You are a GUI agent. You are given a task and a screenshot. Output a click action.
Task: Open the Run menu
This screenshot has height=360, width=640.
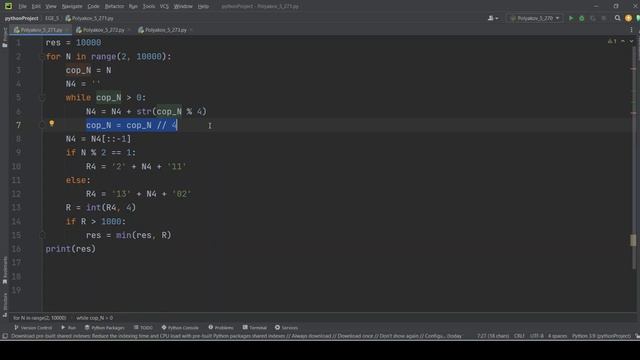(133, 7)
